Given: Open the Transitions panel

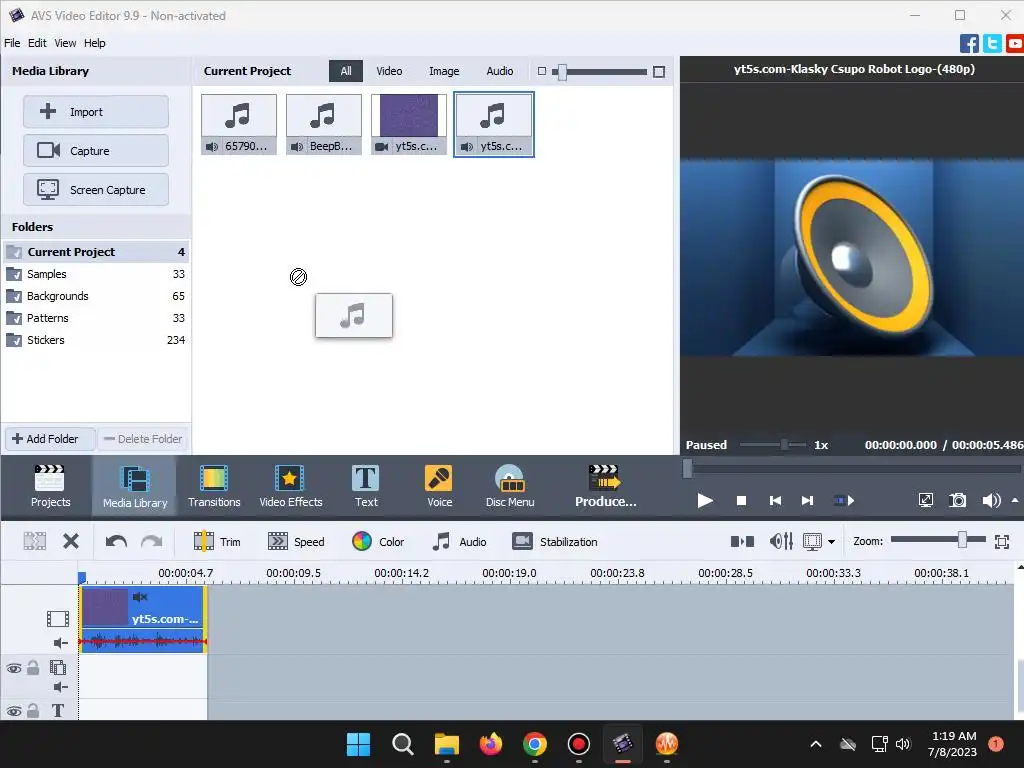Looking at the screenshot, I should 214,486.
